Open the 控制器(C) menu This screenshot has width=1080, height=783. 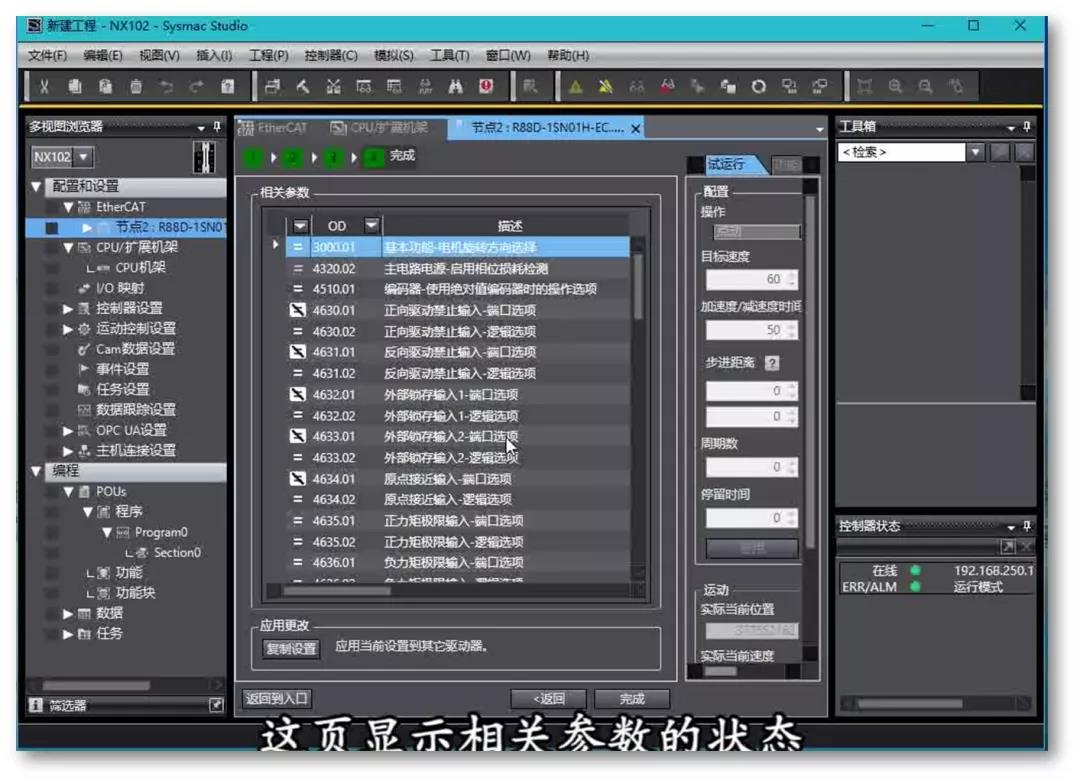point(331,56)
